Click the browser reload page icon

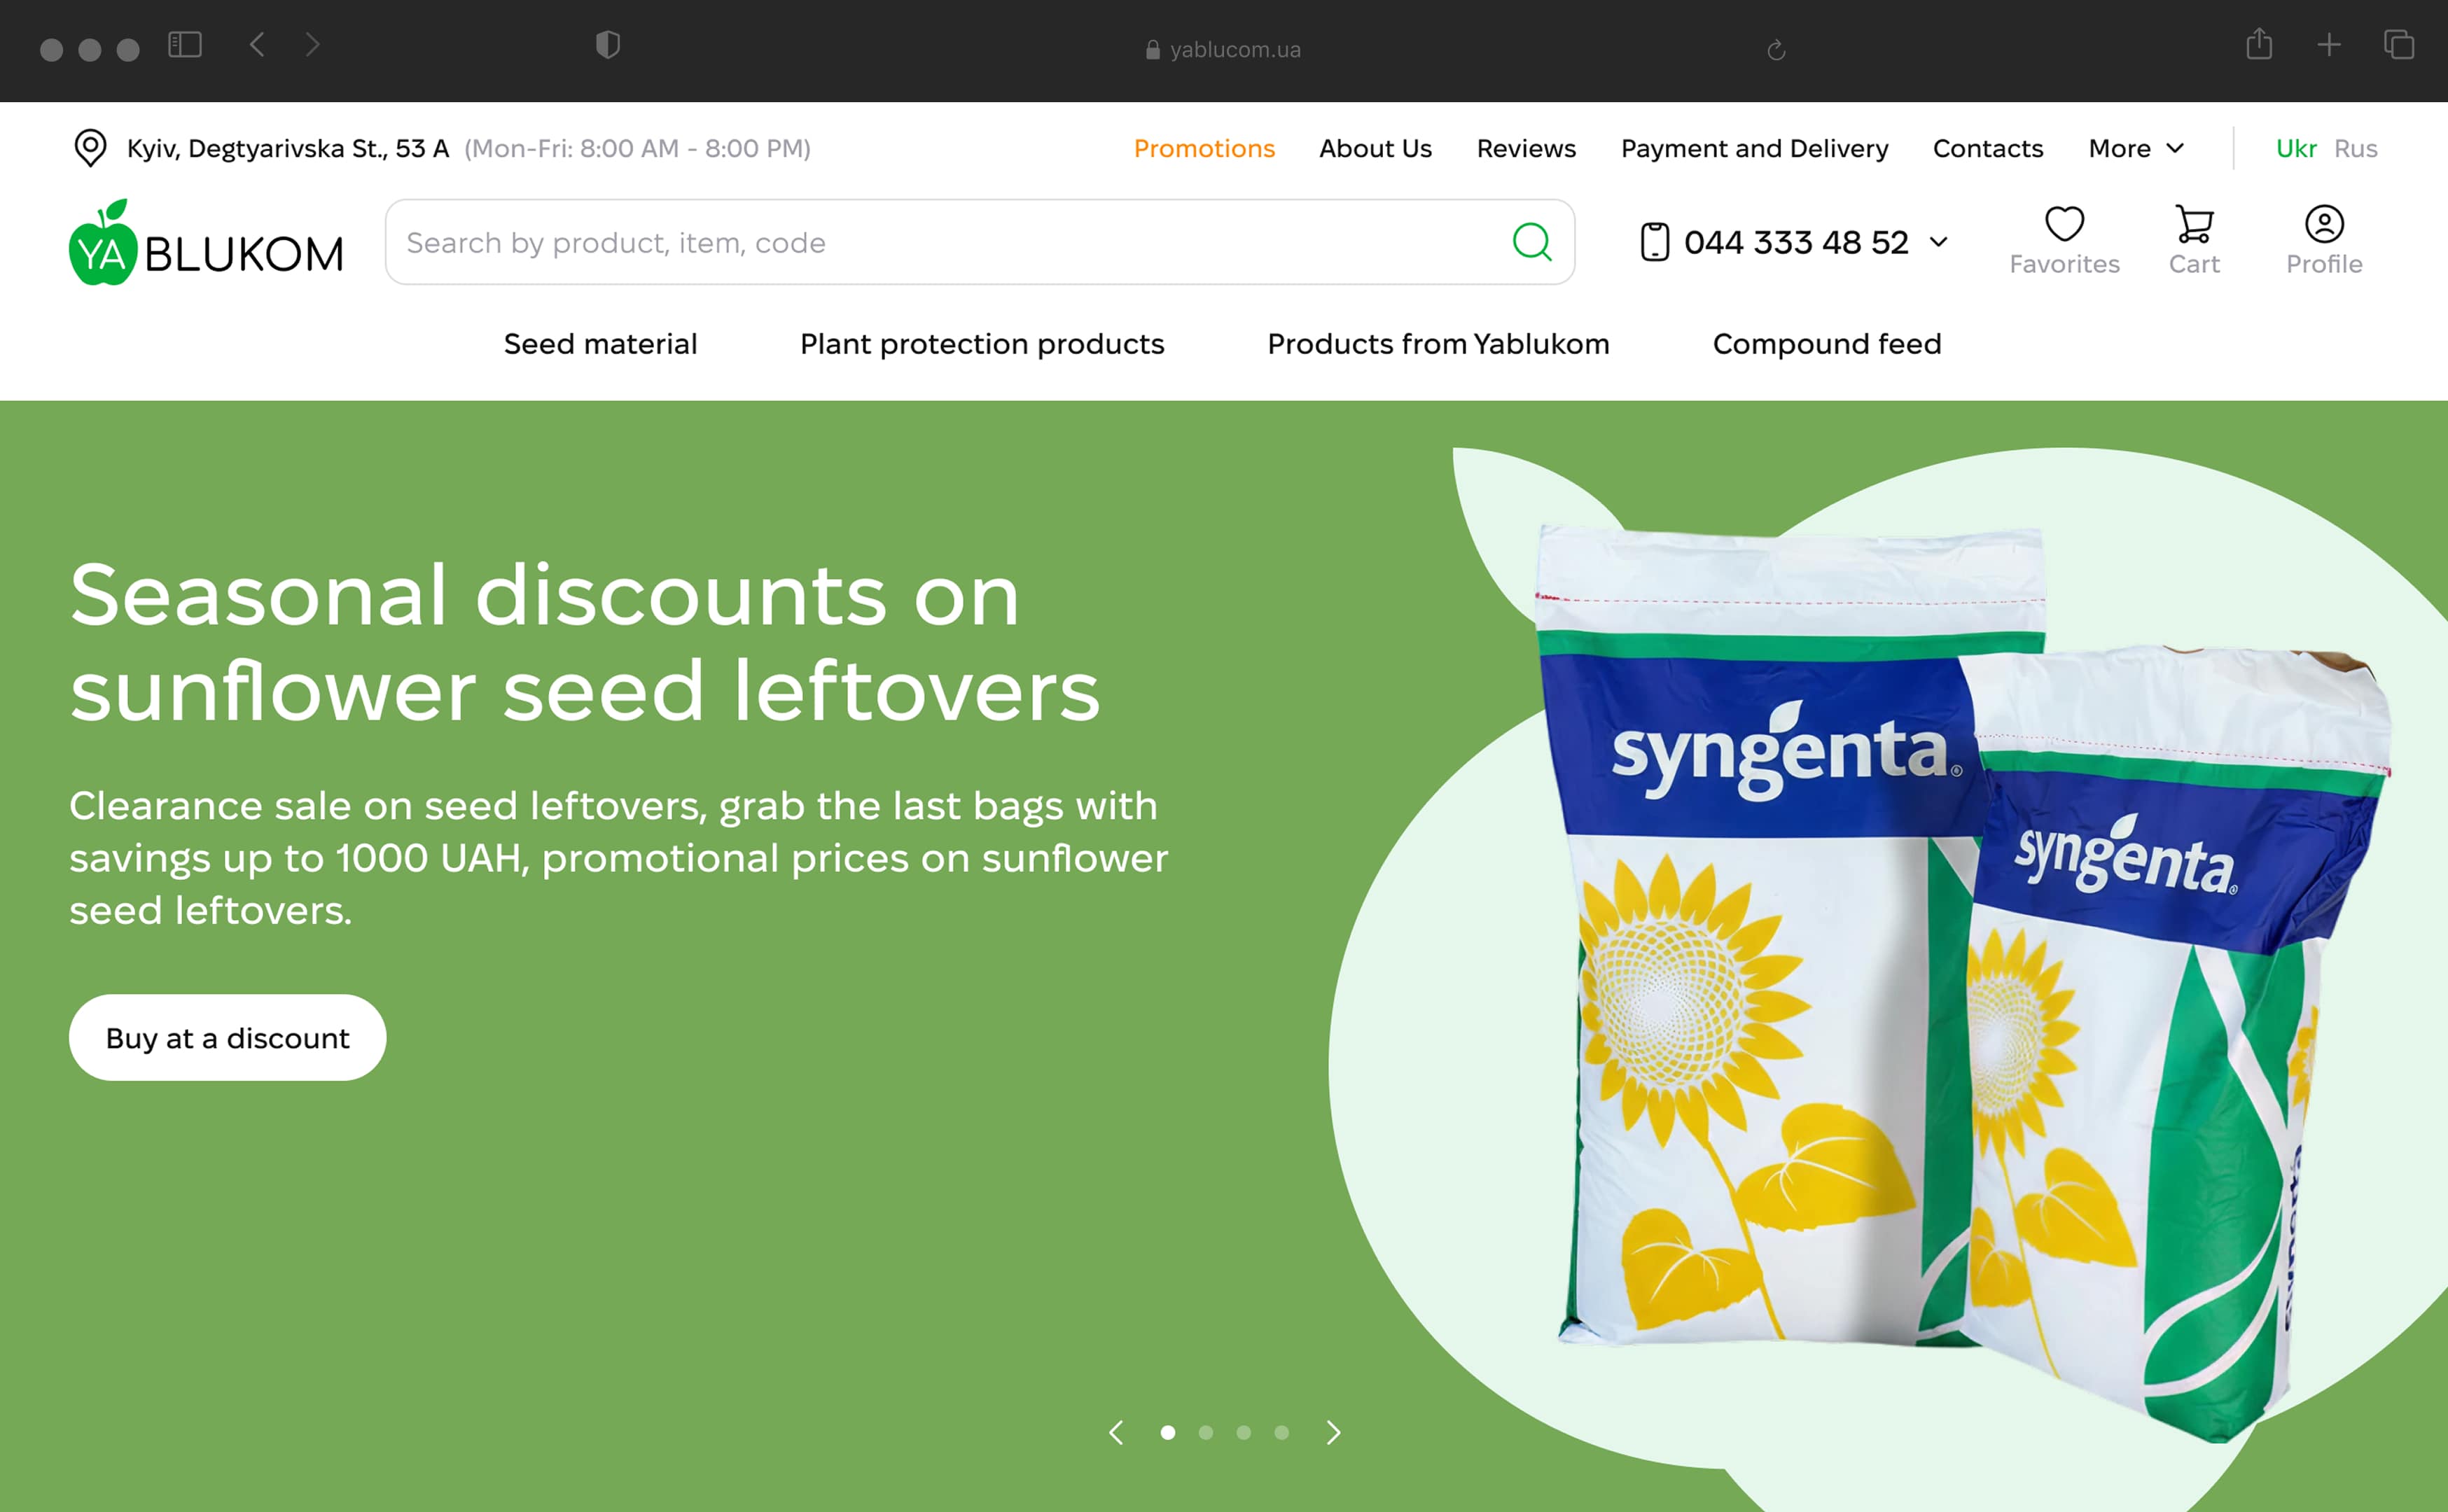pos(1776,50)
